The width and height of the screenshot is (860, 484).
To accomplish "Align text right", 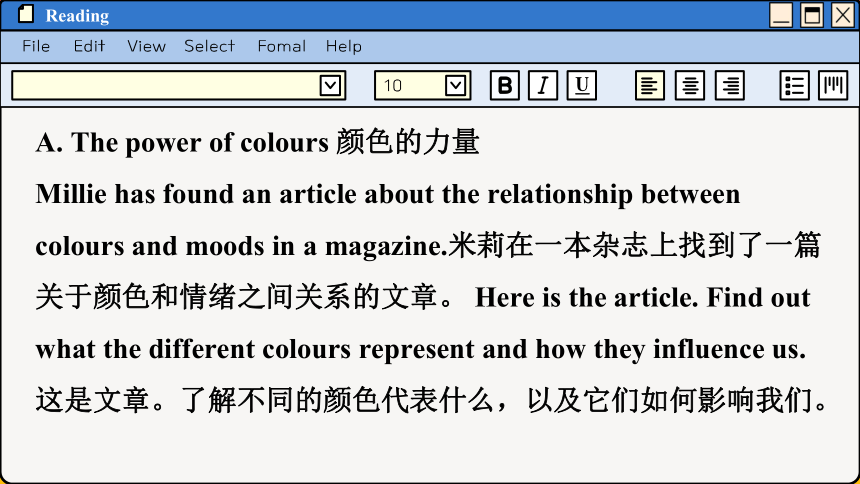I will point(730,86).
